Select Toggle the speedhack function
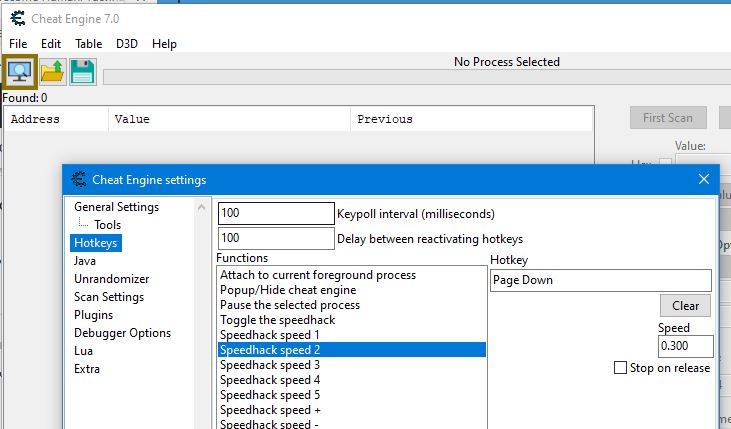Viewport: 731px width, 429px height. pos(352,320)
